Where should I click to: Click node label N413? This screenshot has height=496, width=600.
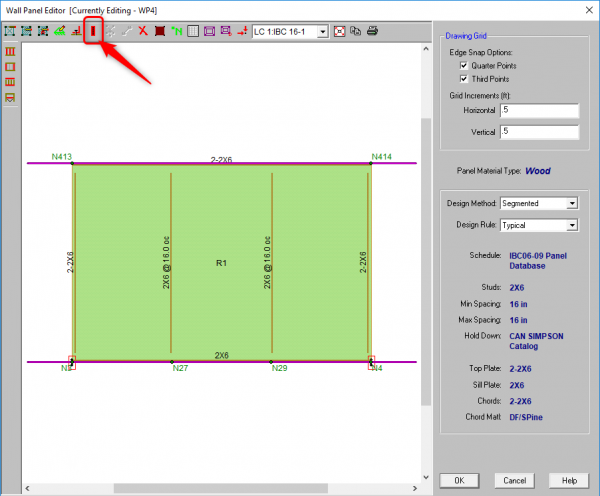62,157
